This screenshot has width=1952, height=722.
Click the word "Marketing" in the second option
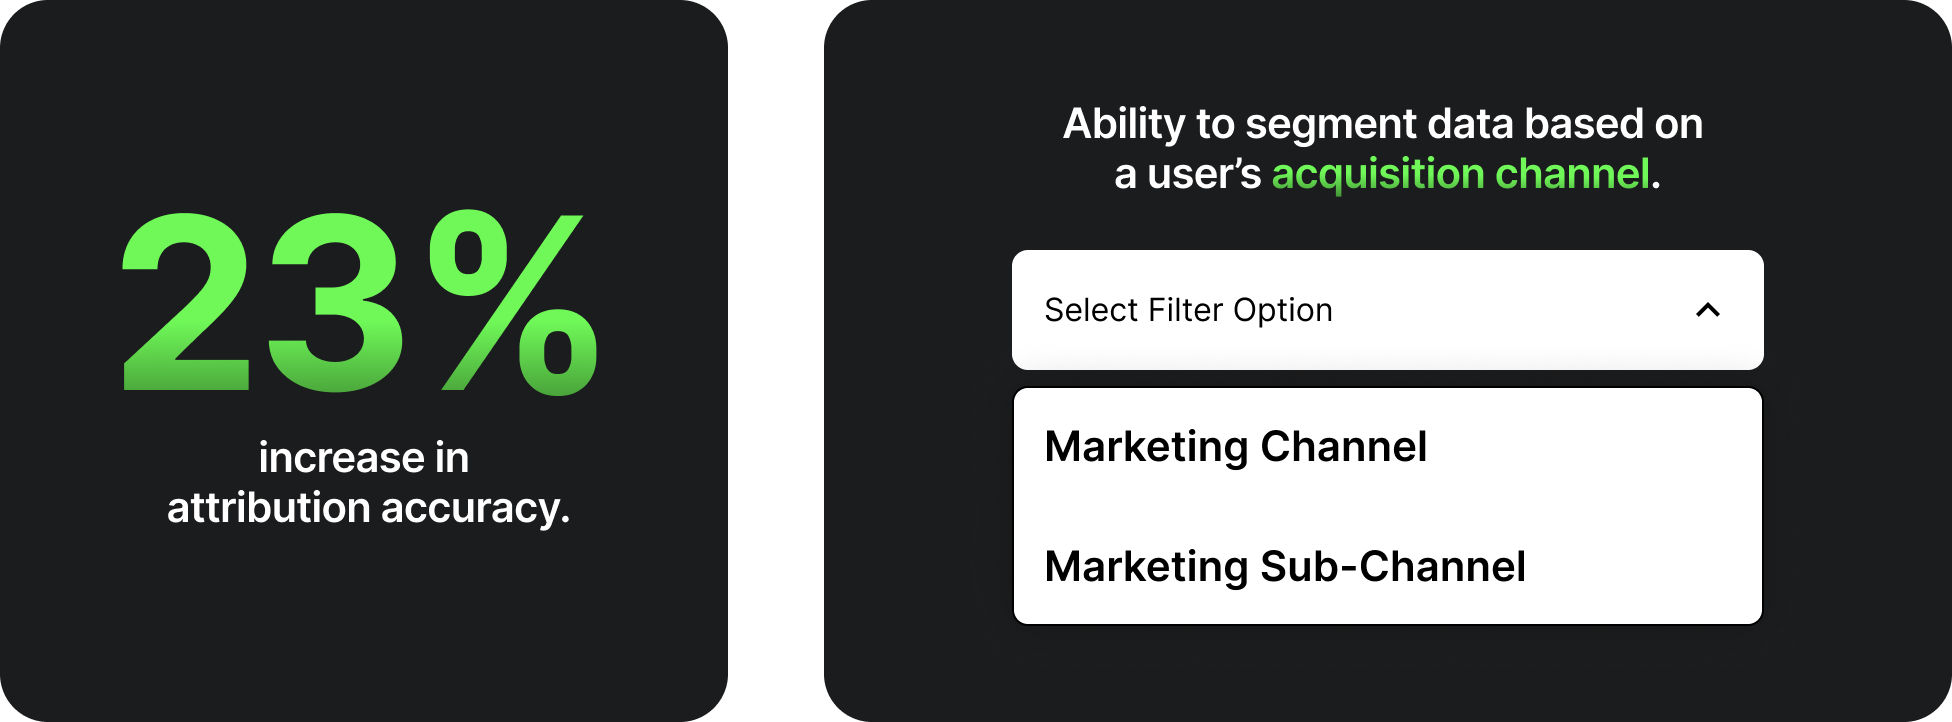[x=1146, y=567]
